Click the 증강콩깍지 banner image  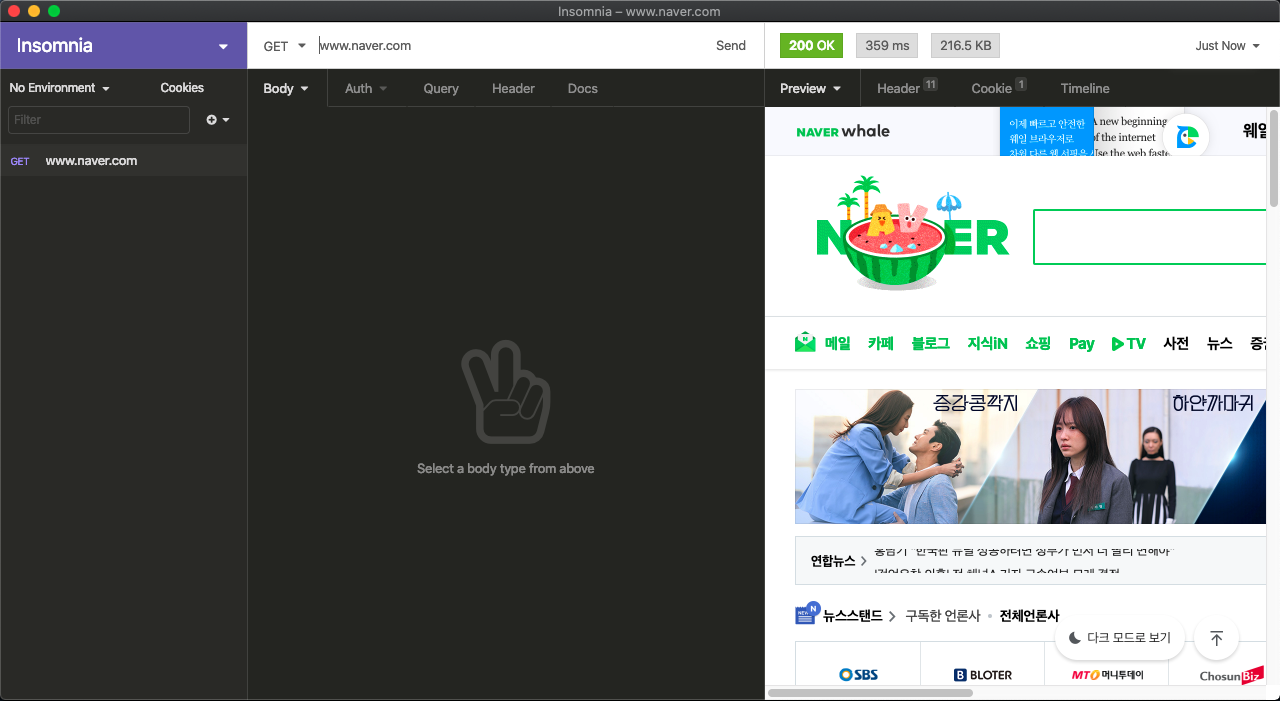pyautogui.click(x=913, y=456)
